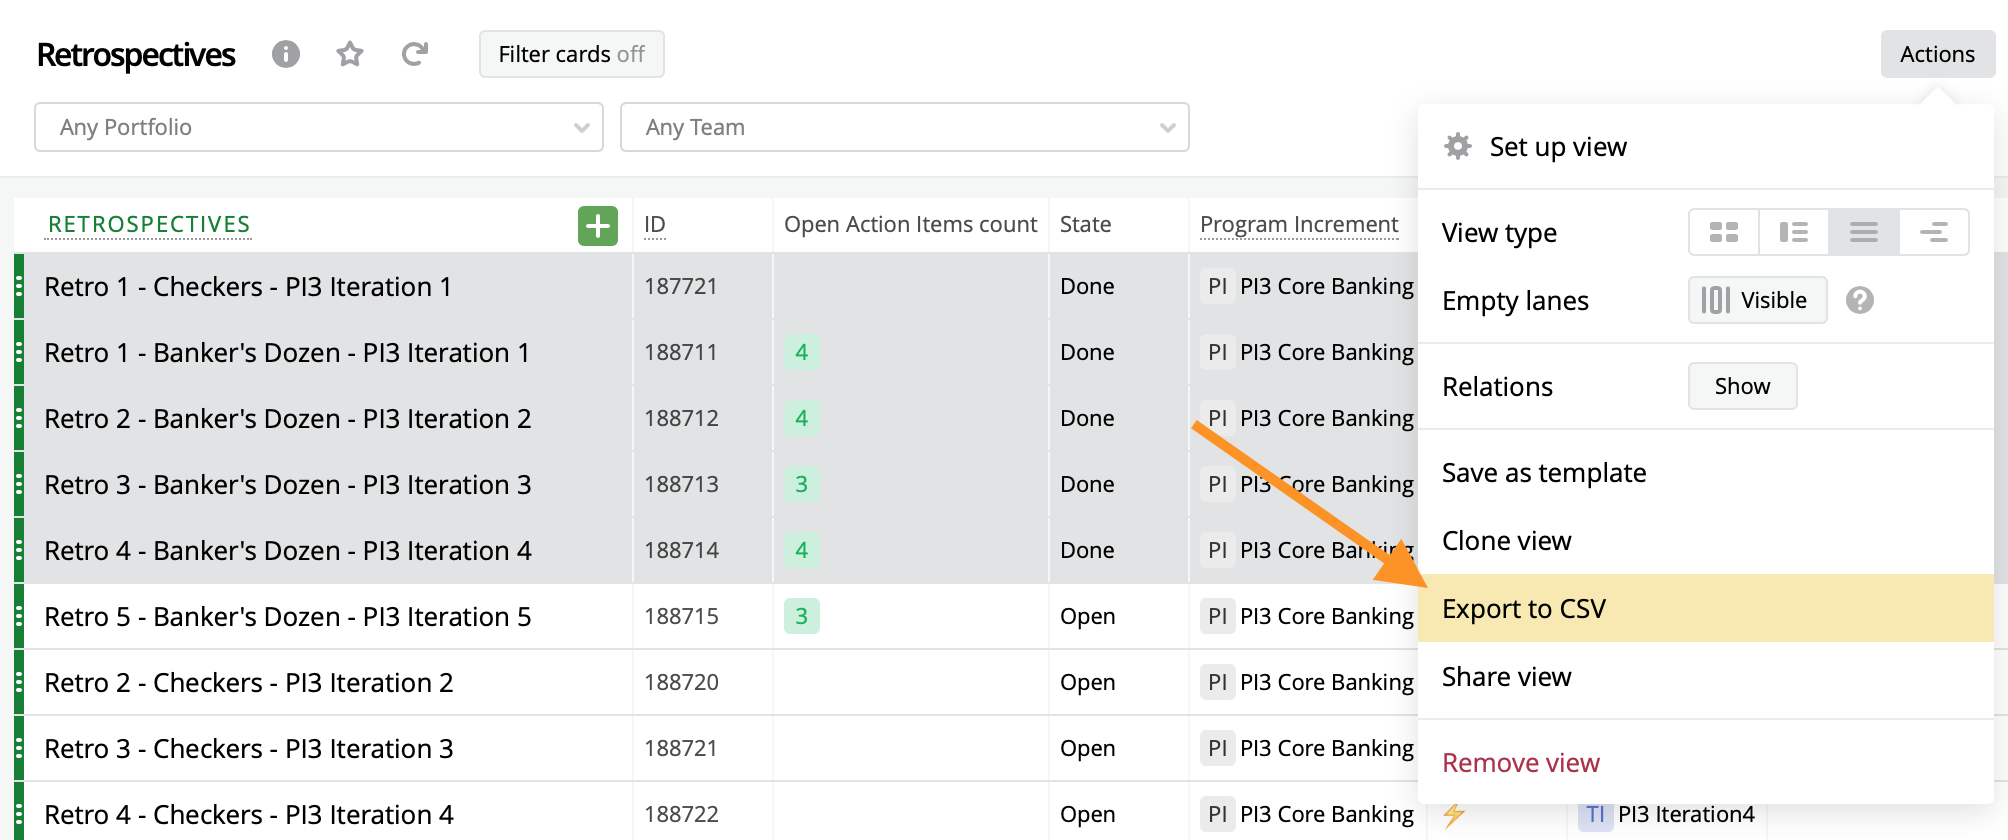This screenshot has height=840, width=2008.
Task: Choose the plain list view type
Action: pos(1864,233)
